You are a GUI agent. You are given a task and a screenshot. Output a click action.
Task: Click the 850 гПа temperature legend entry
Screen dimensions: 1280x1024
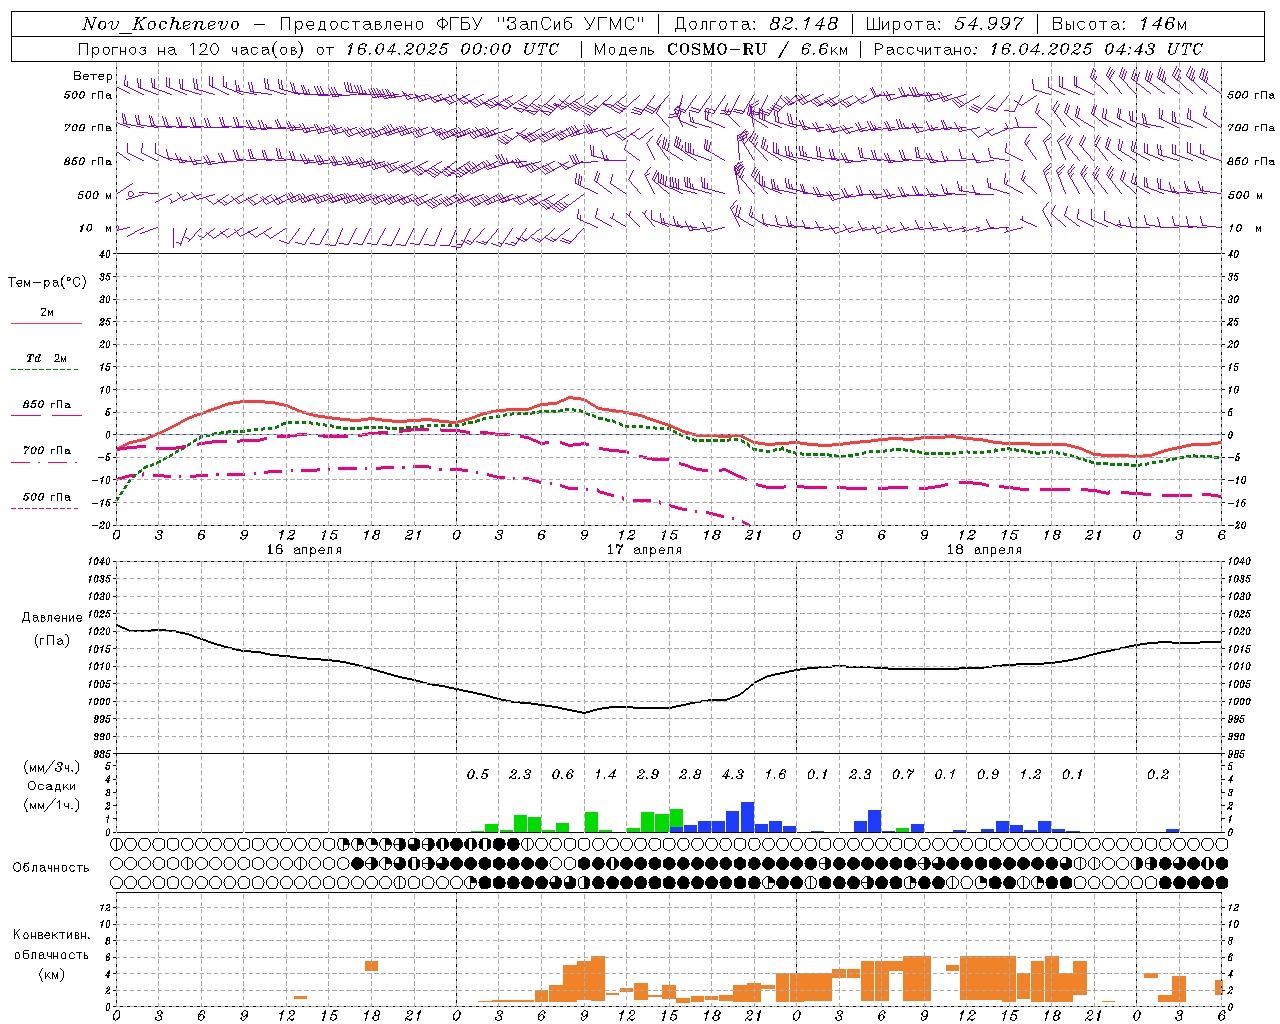point(47,405)
